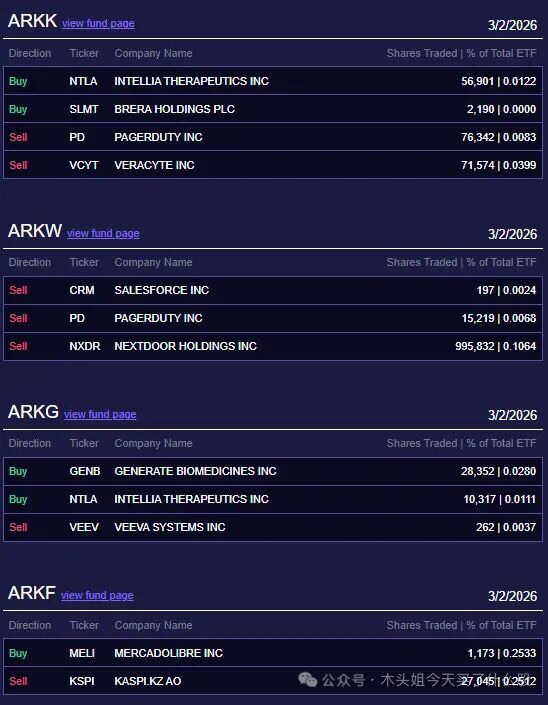Select the MELI MercadoLibre Buy row
The image size is (548, 705).
pyautogui.click(x=273, y=653)
